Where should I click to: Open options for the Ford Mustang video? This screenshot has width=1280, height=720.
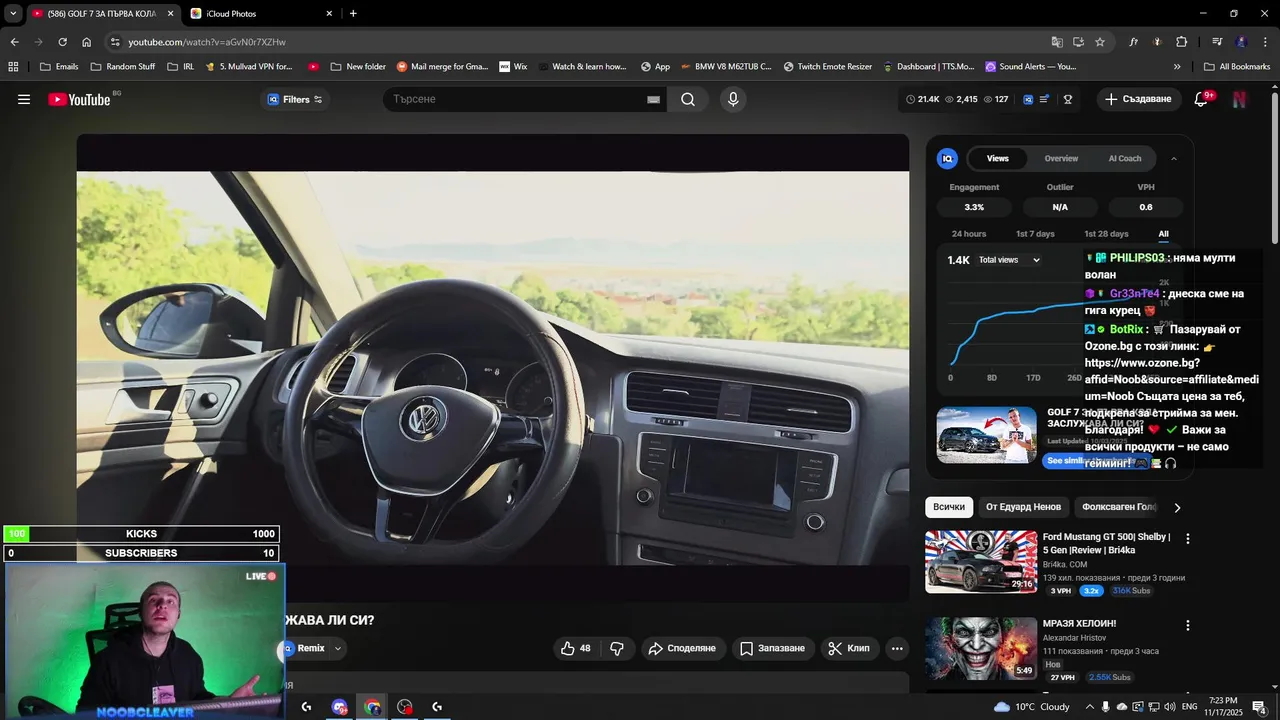1188,538
